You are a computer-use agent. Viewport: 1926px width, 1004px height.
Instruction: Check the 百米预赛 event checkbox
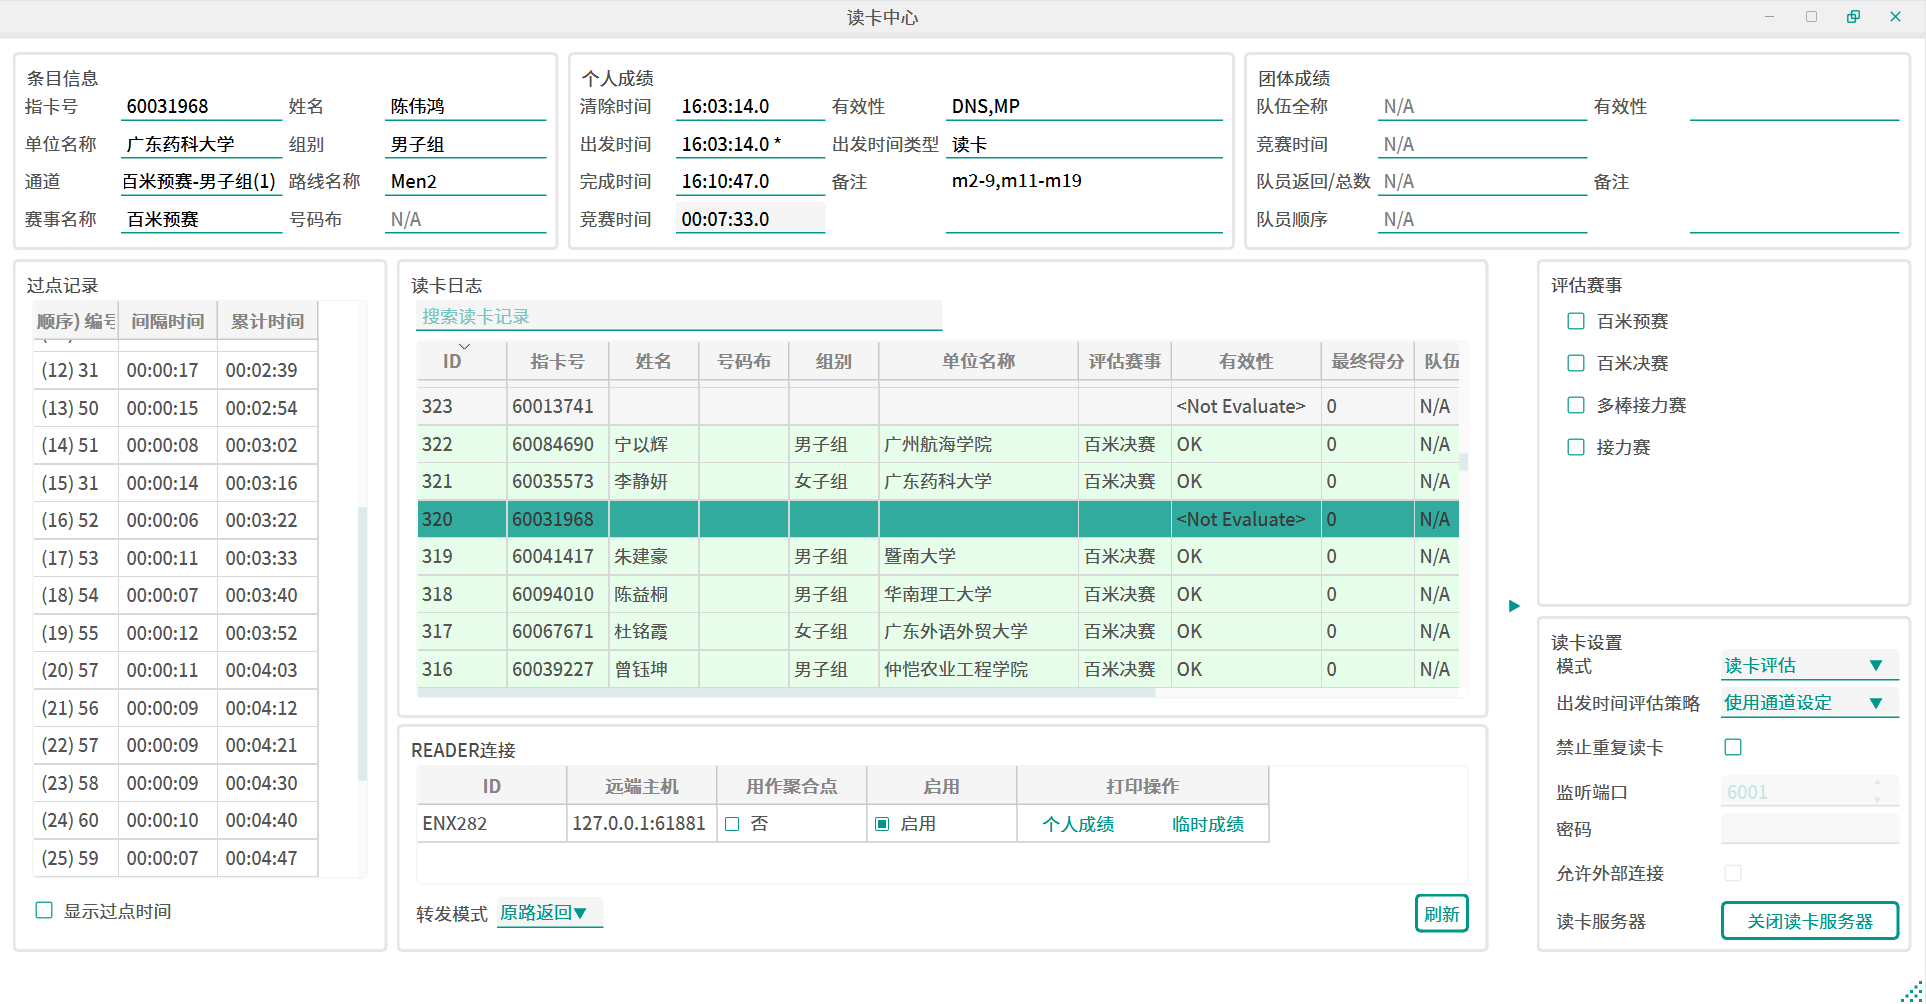(1576, 321)
